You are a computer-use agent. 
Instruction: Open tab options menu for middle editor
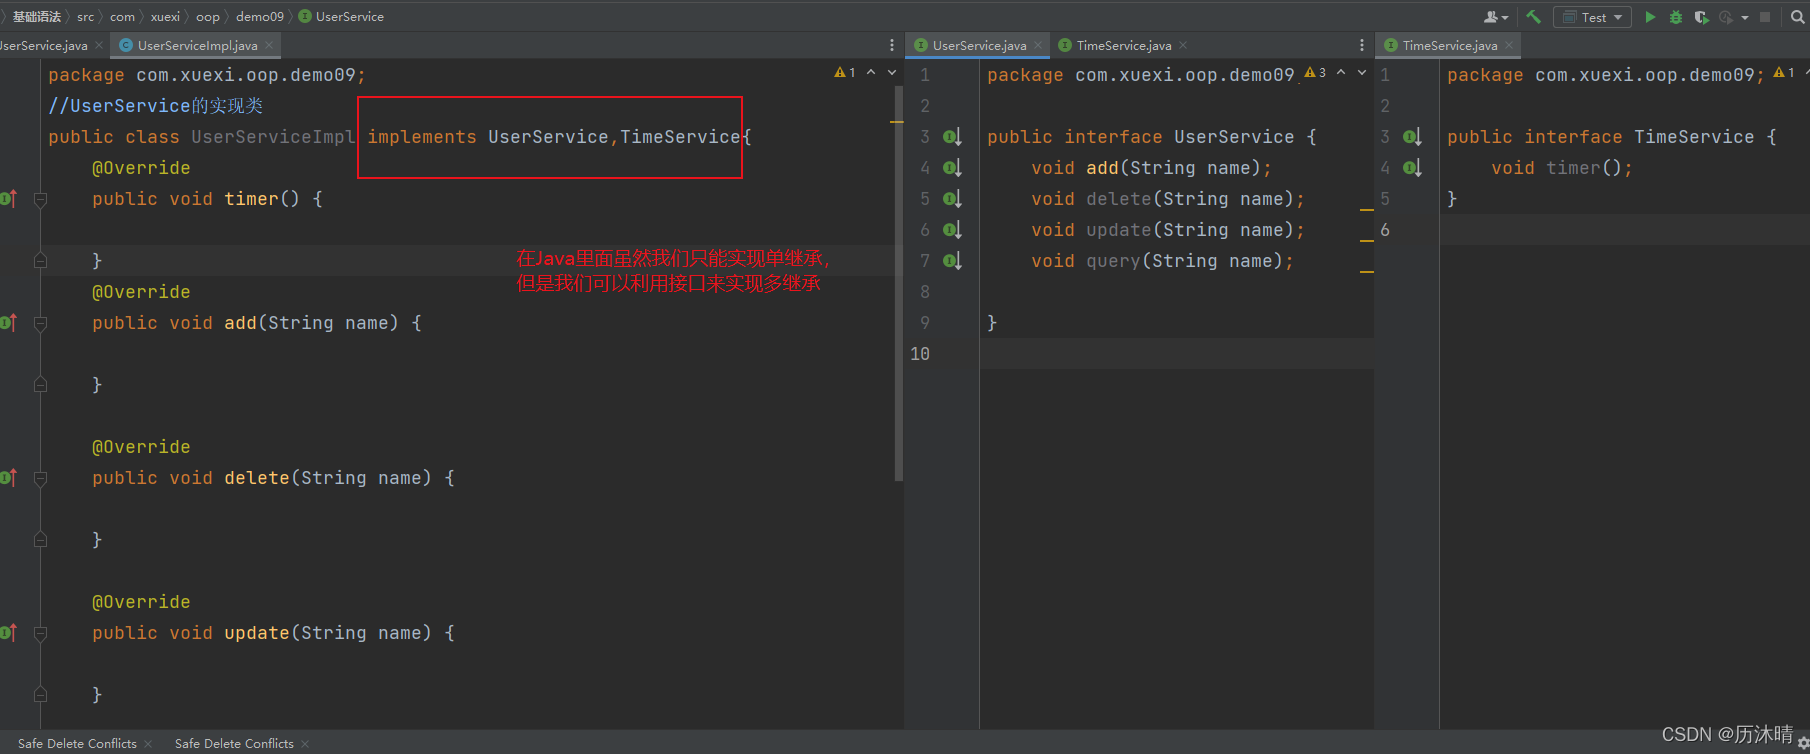click(x=1361, y=45)
